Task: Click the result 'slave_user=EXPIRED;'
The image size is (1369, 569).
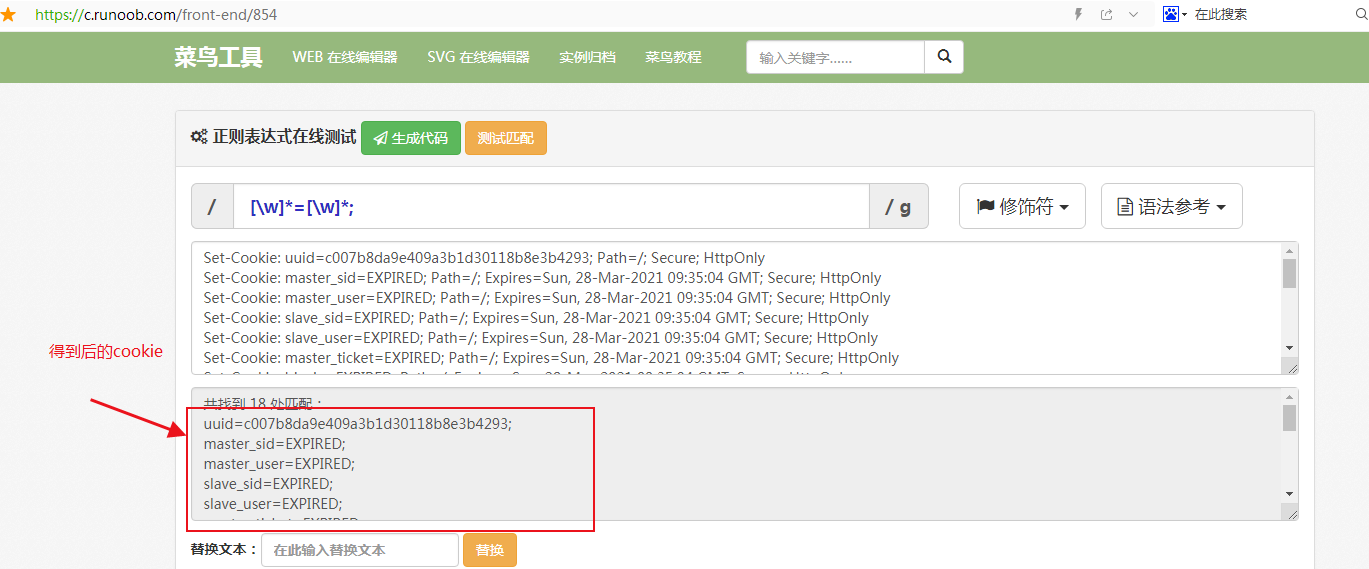Action: pos(272,503)
